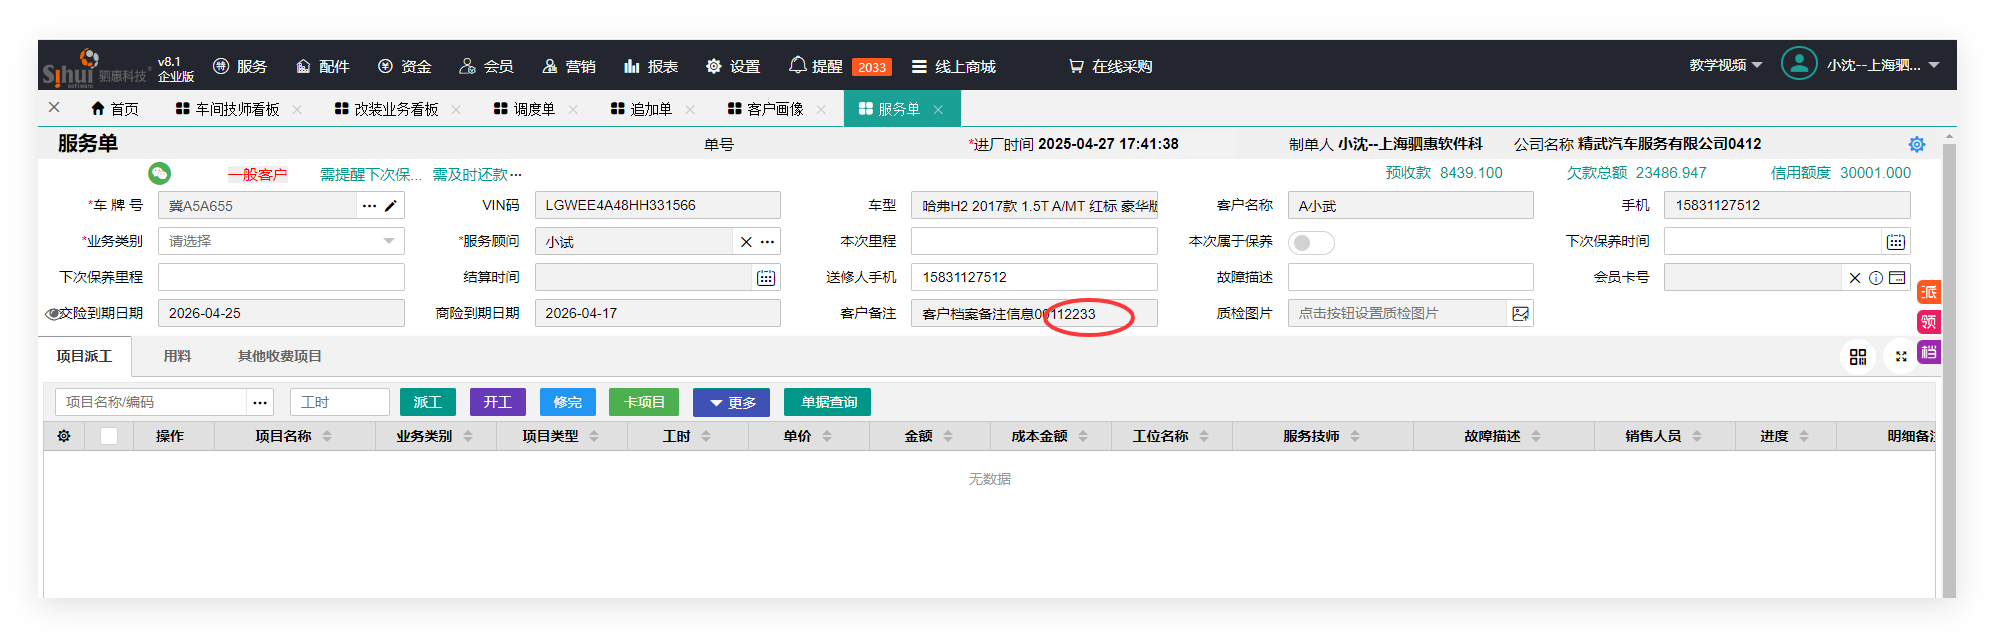Expand the 更多 dropdown button
1995x636 pixels.
(x=731, y=402)
